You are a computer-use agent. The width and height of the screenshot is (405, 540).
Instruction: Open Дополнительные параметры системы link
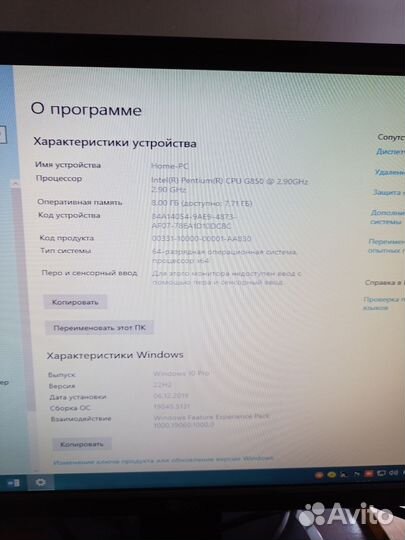(x=387, y=217)
